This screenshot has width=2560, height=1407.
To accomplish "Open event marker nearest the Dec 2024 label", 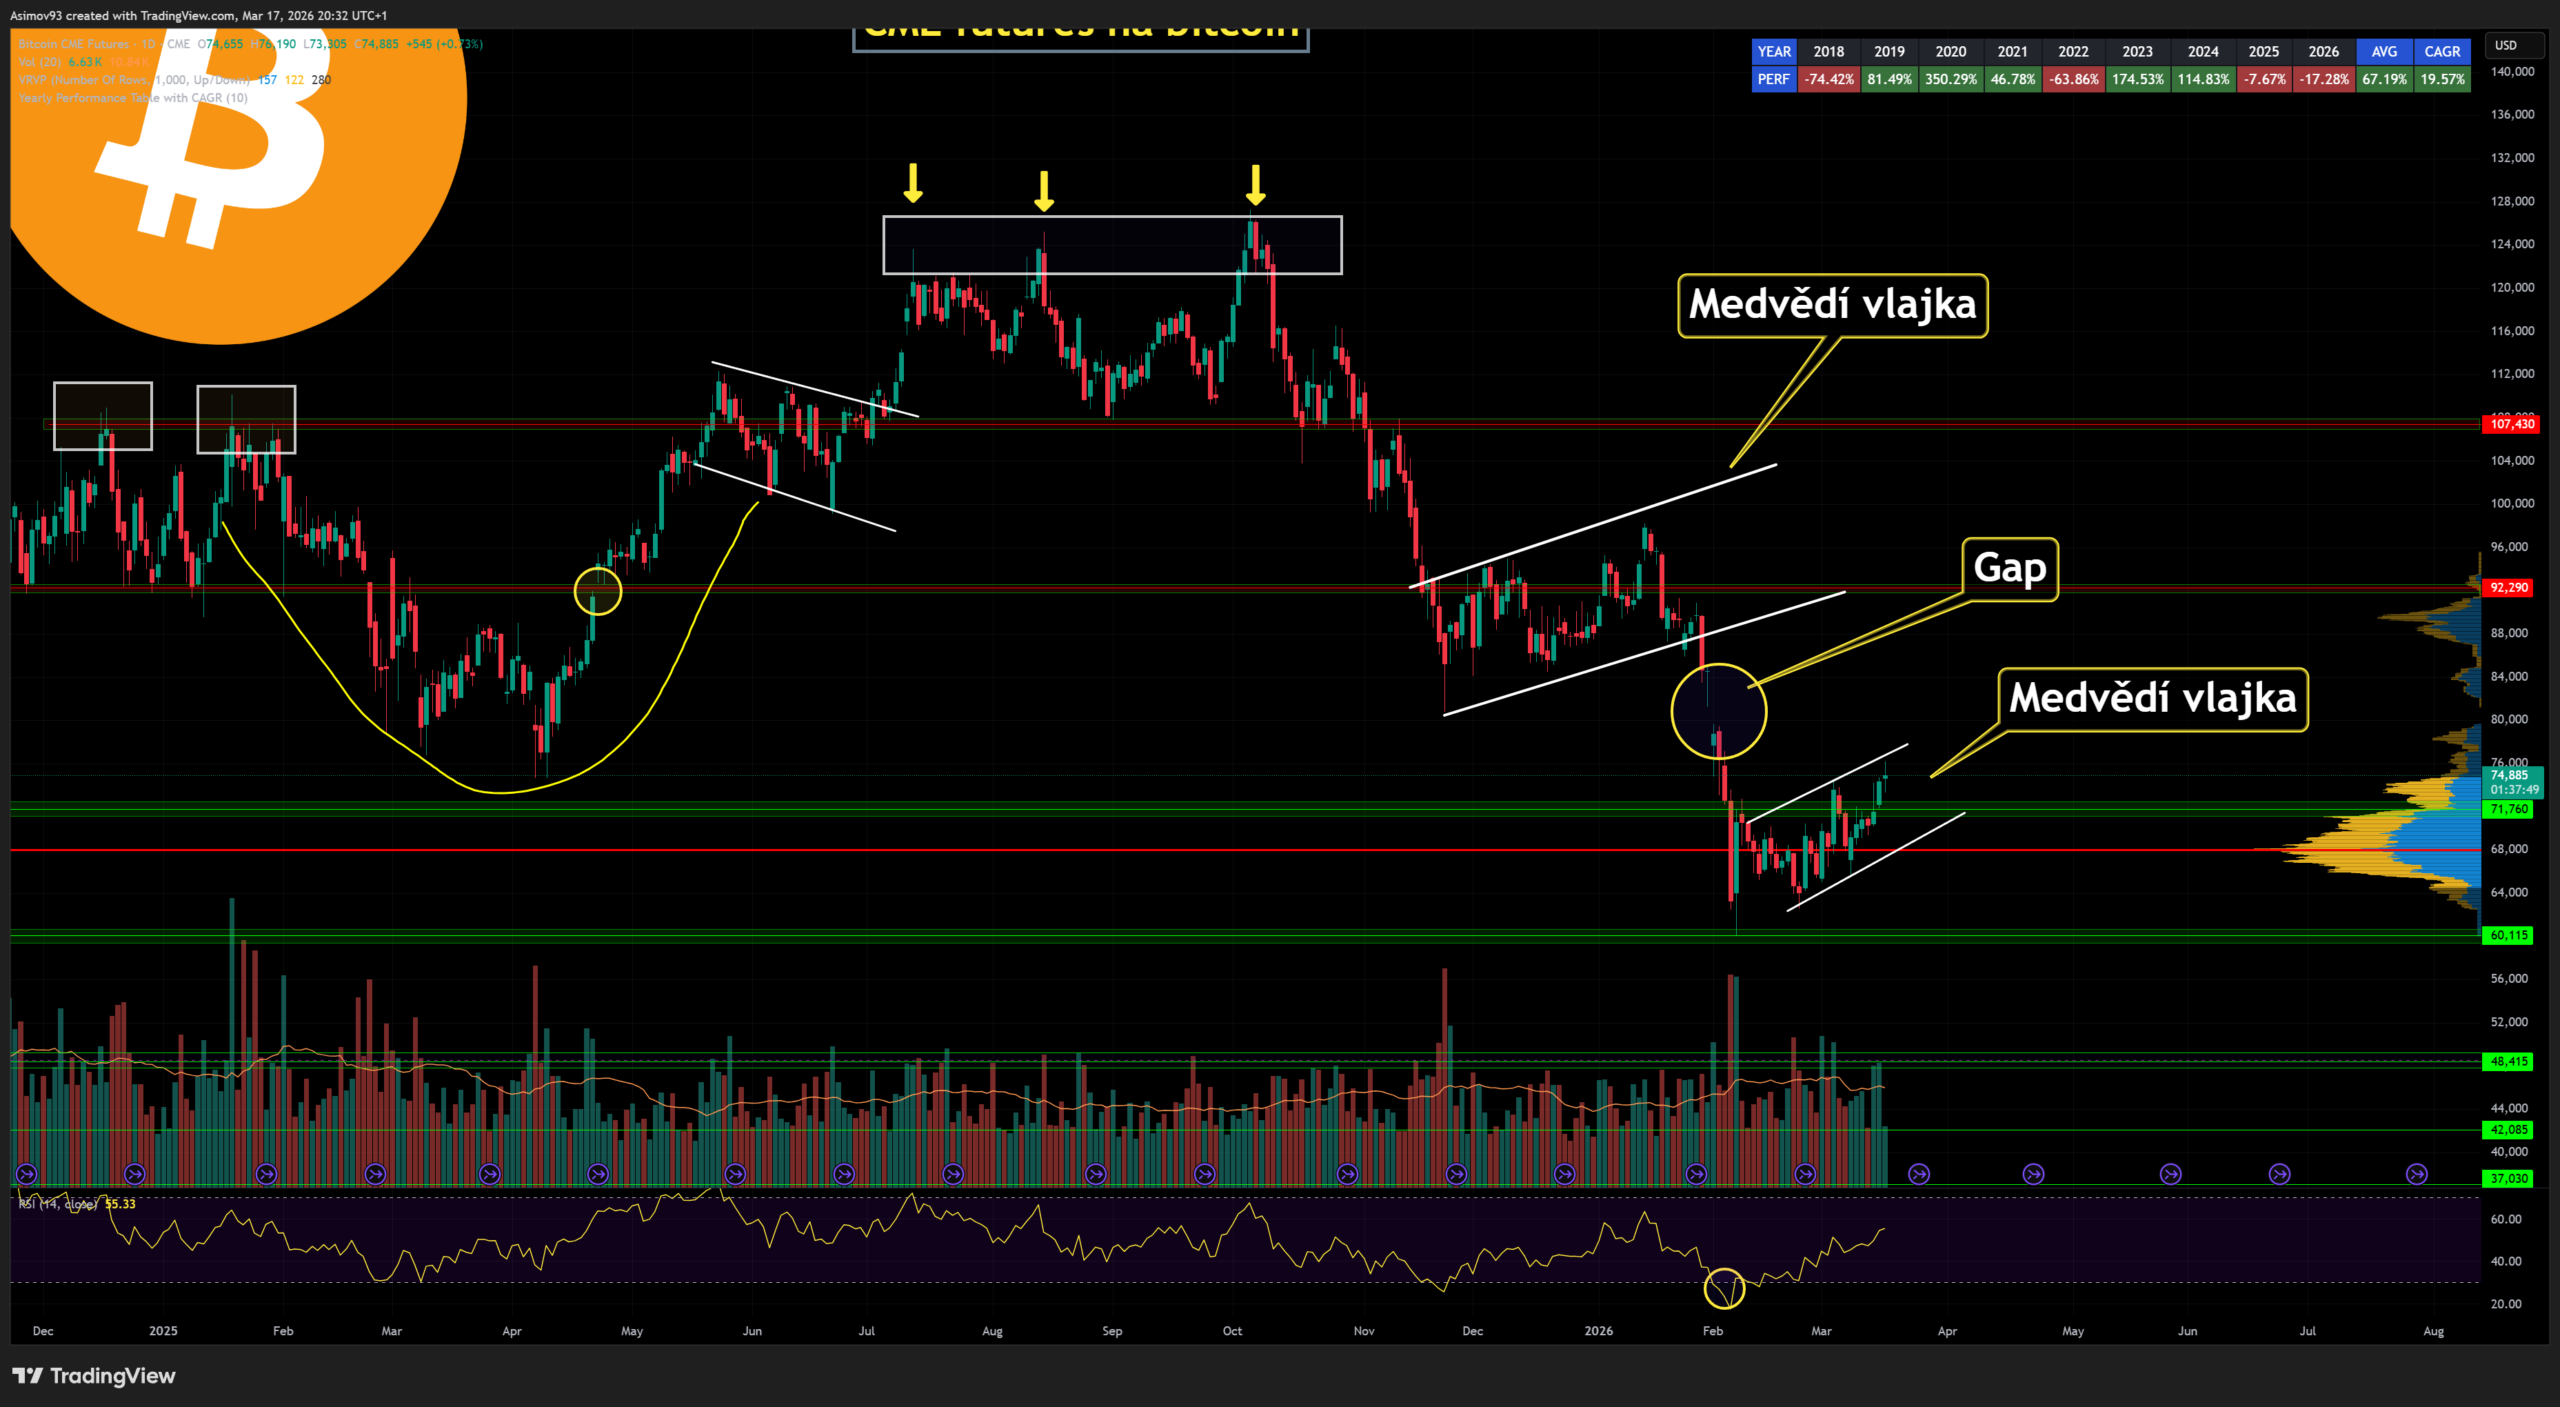I will coord(27,1174).
